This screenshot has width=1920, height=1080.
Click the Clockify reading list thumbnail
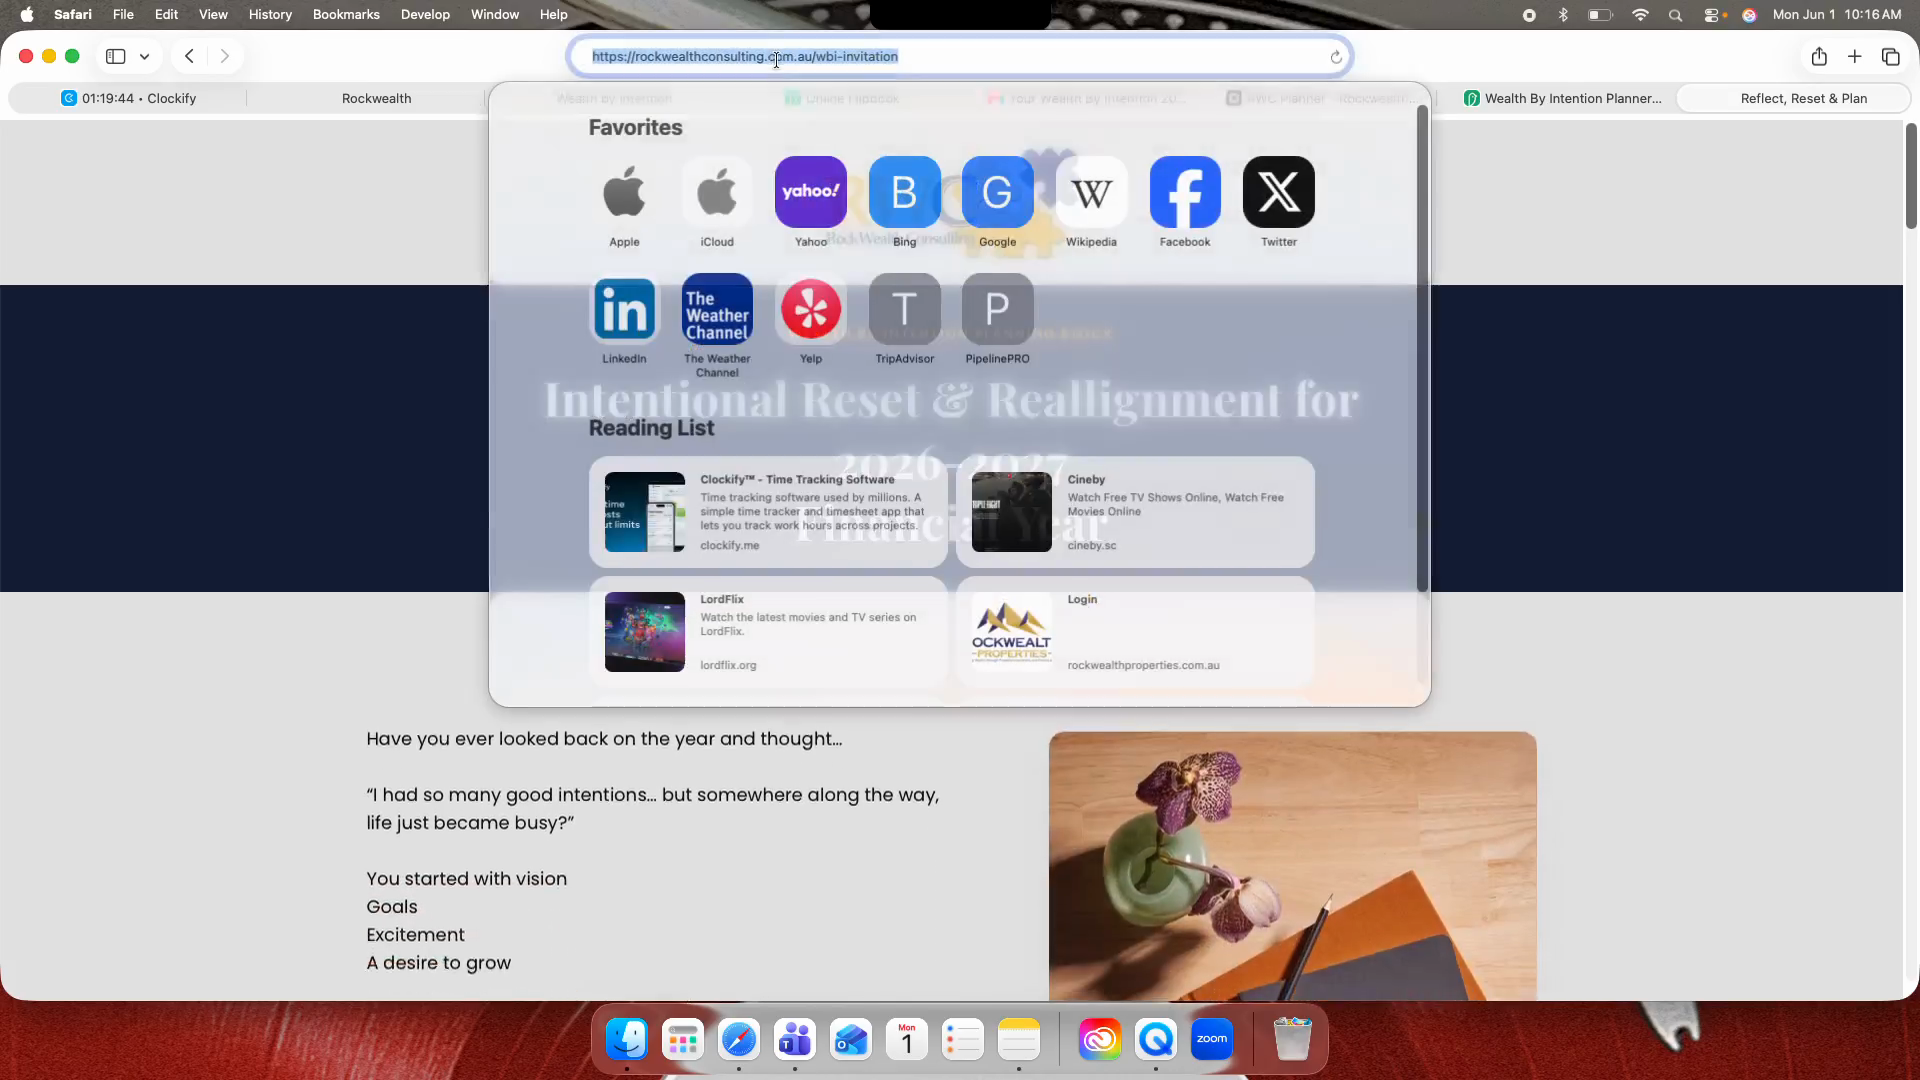645,512
